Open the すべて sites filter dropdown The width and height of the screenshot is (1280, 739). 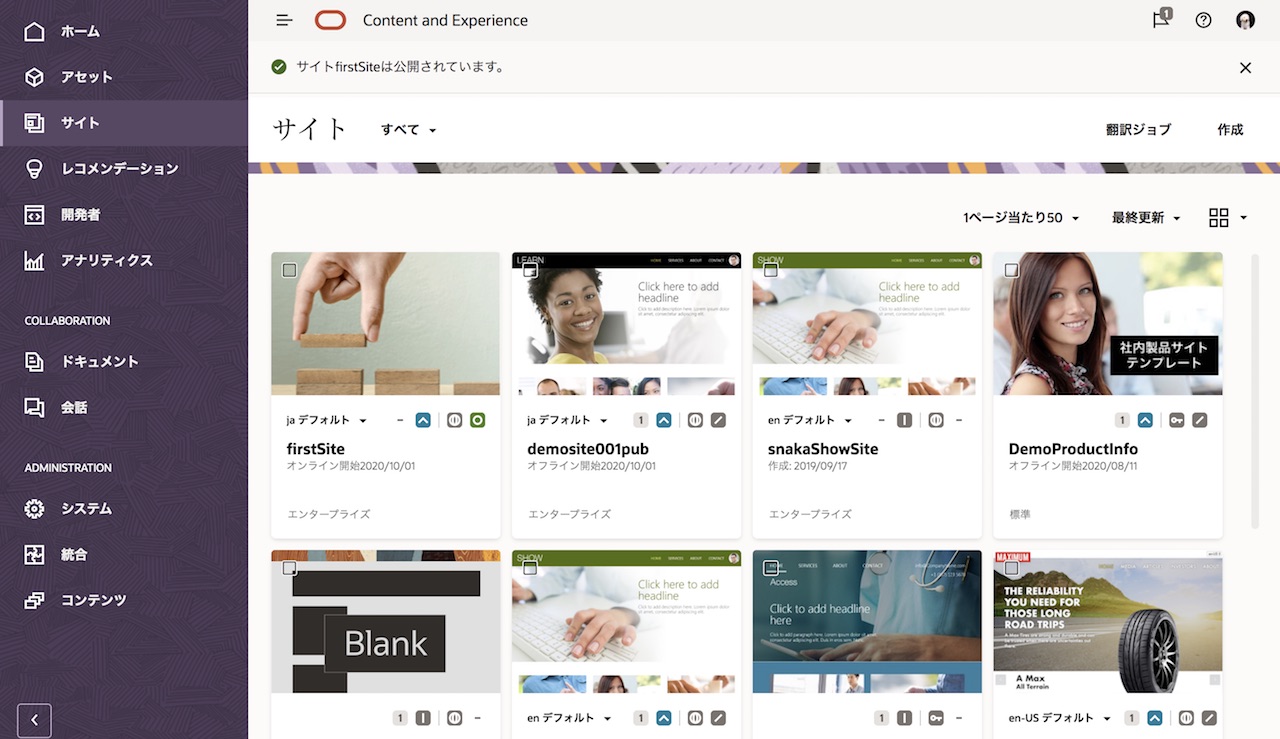point(405,129)
